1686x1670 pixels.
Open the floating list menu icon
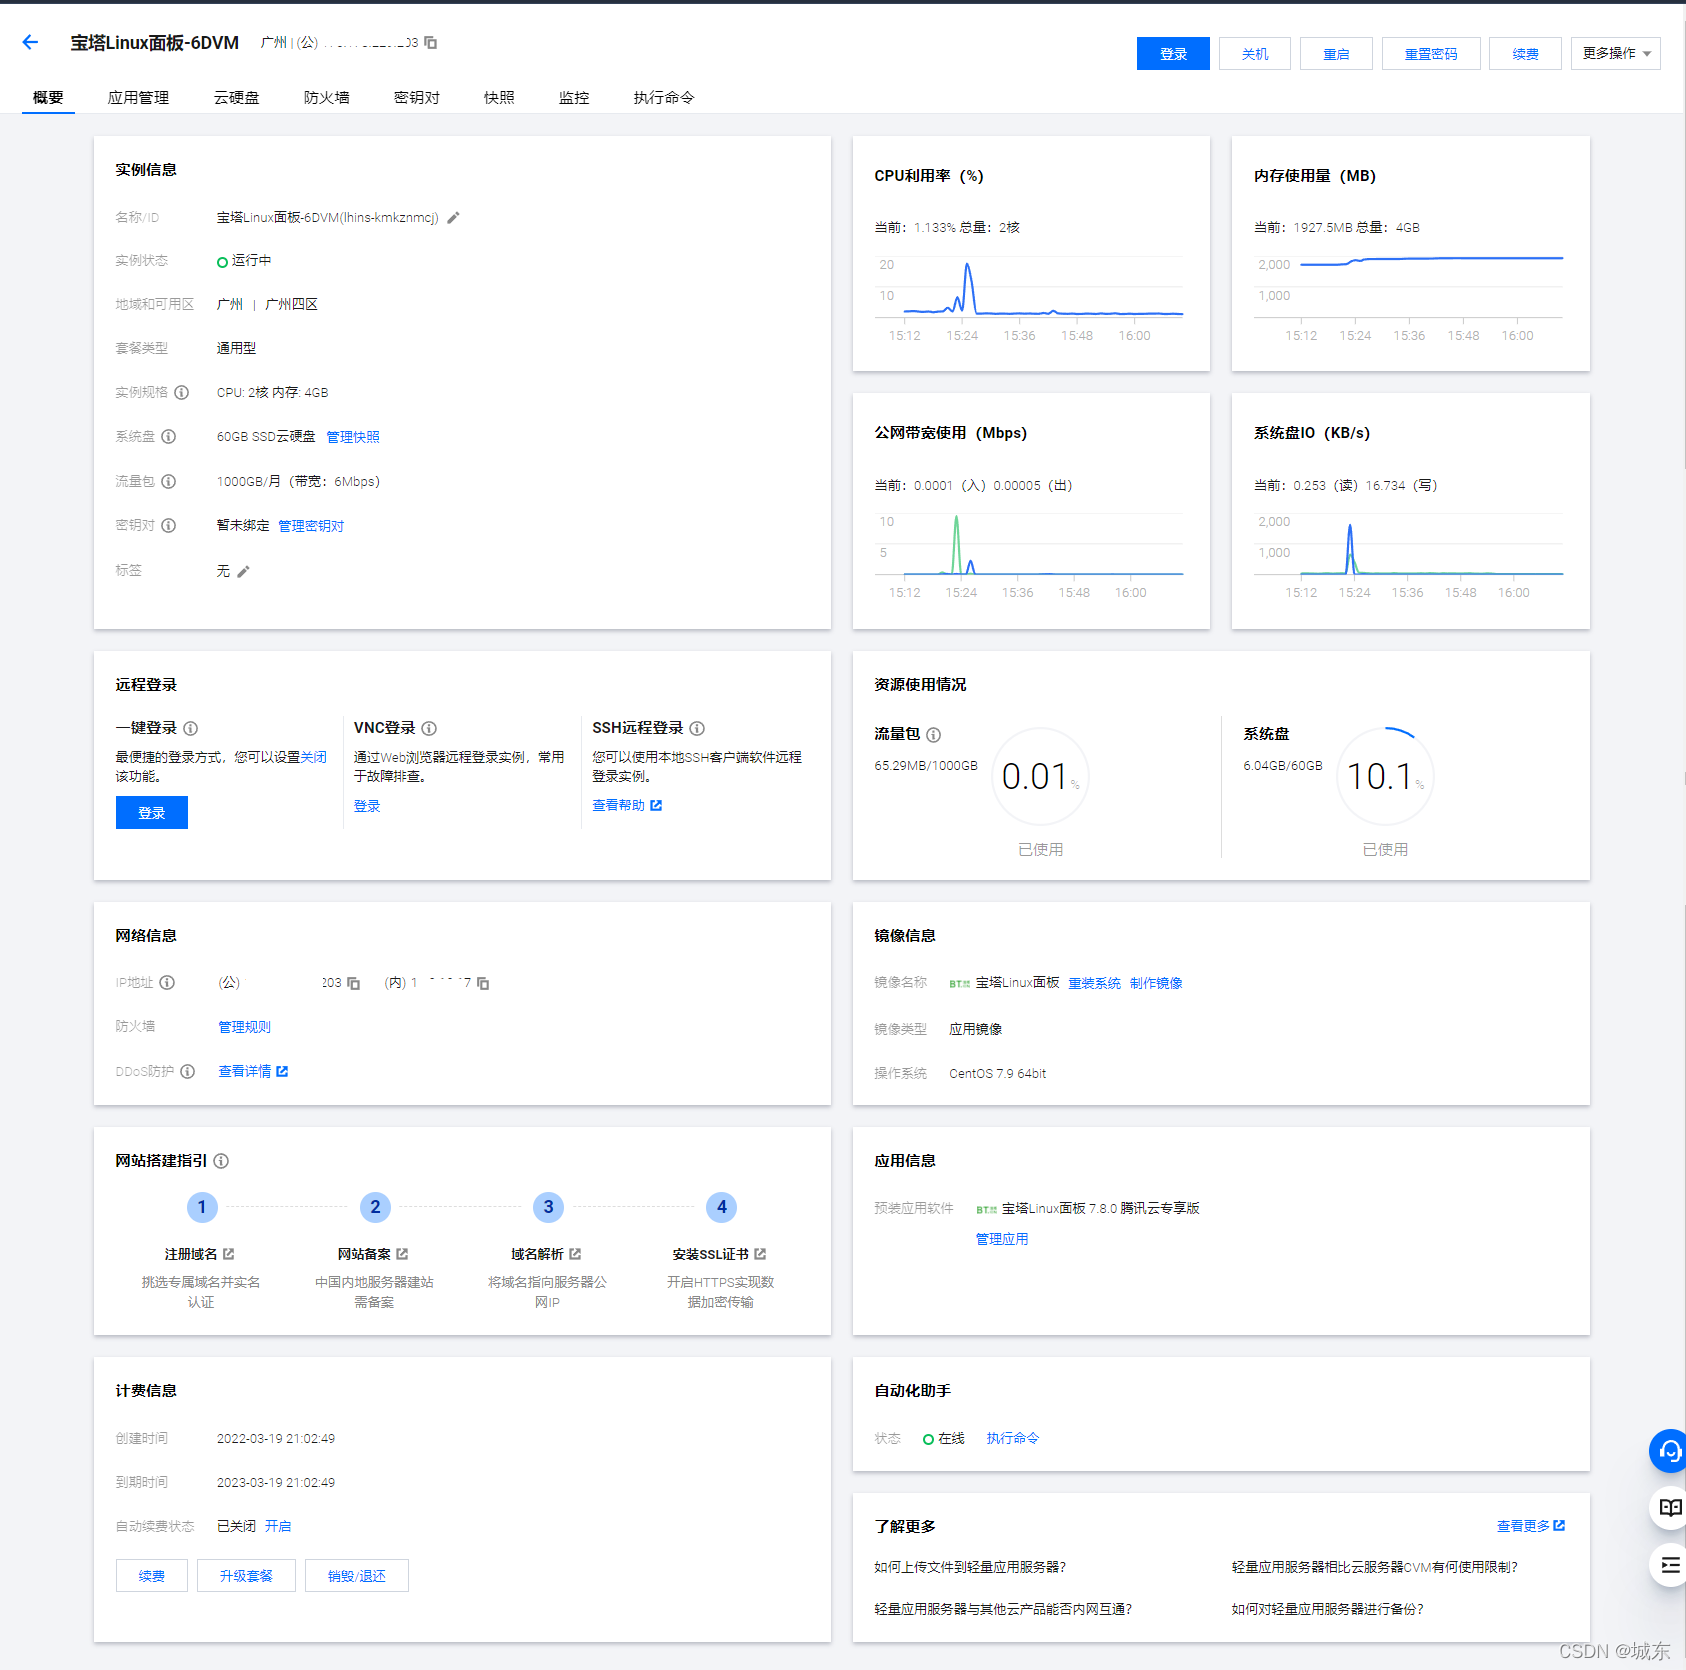[1669, 1565]
